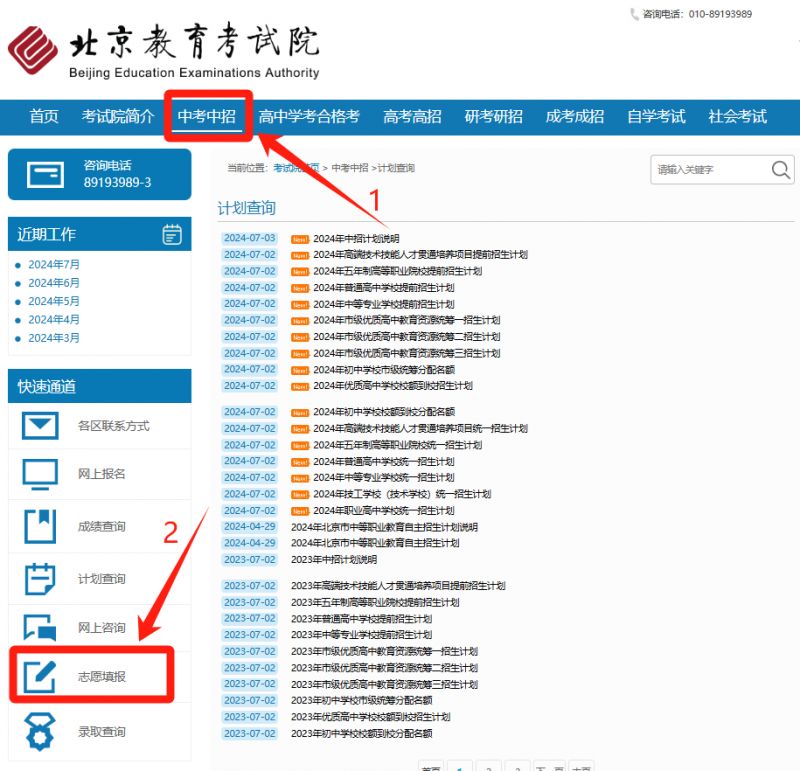Click date 2024-07-03 in the list
The height and width of the screenshot is (771, 800).
click(249, 238)
